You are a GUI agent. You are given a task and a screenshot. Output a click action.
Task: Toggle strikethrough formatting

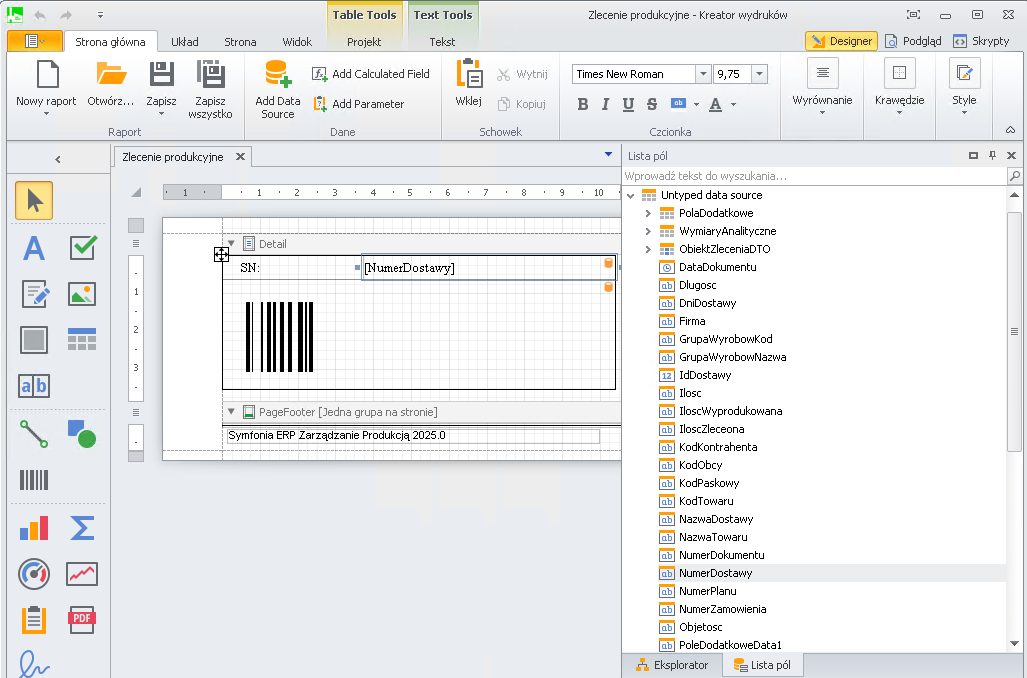(x=652, y=104)
